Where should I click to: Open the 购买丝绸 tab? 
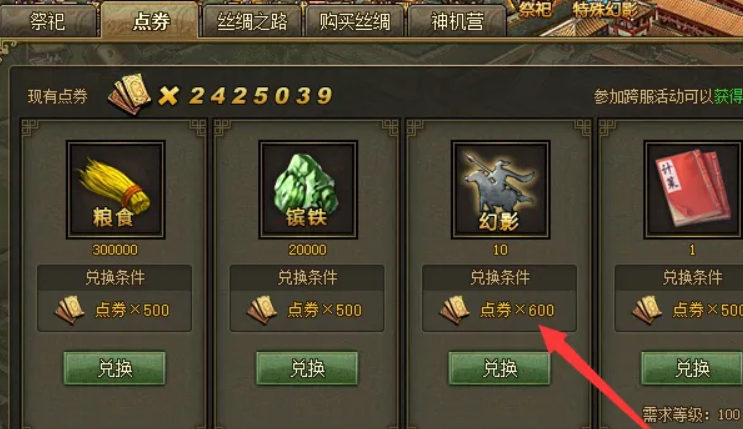(x=355, y=22)
